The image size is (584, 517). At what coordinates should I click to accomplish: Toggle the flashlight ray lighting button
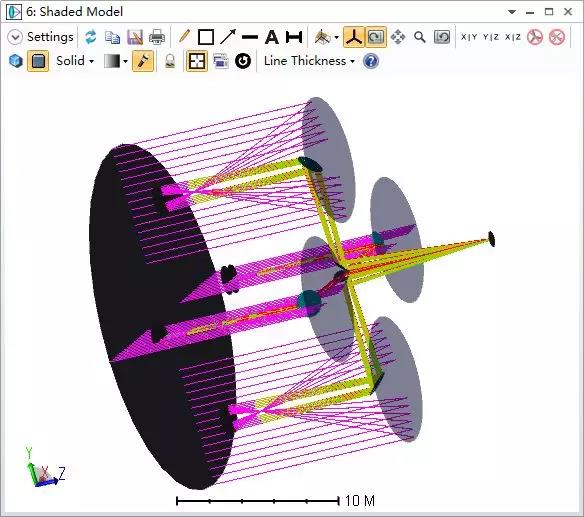(143, 61)
